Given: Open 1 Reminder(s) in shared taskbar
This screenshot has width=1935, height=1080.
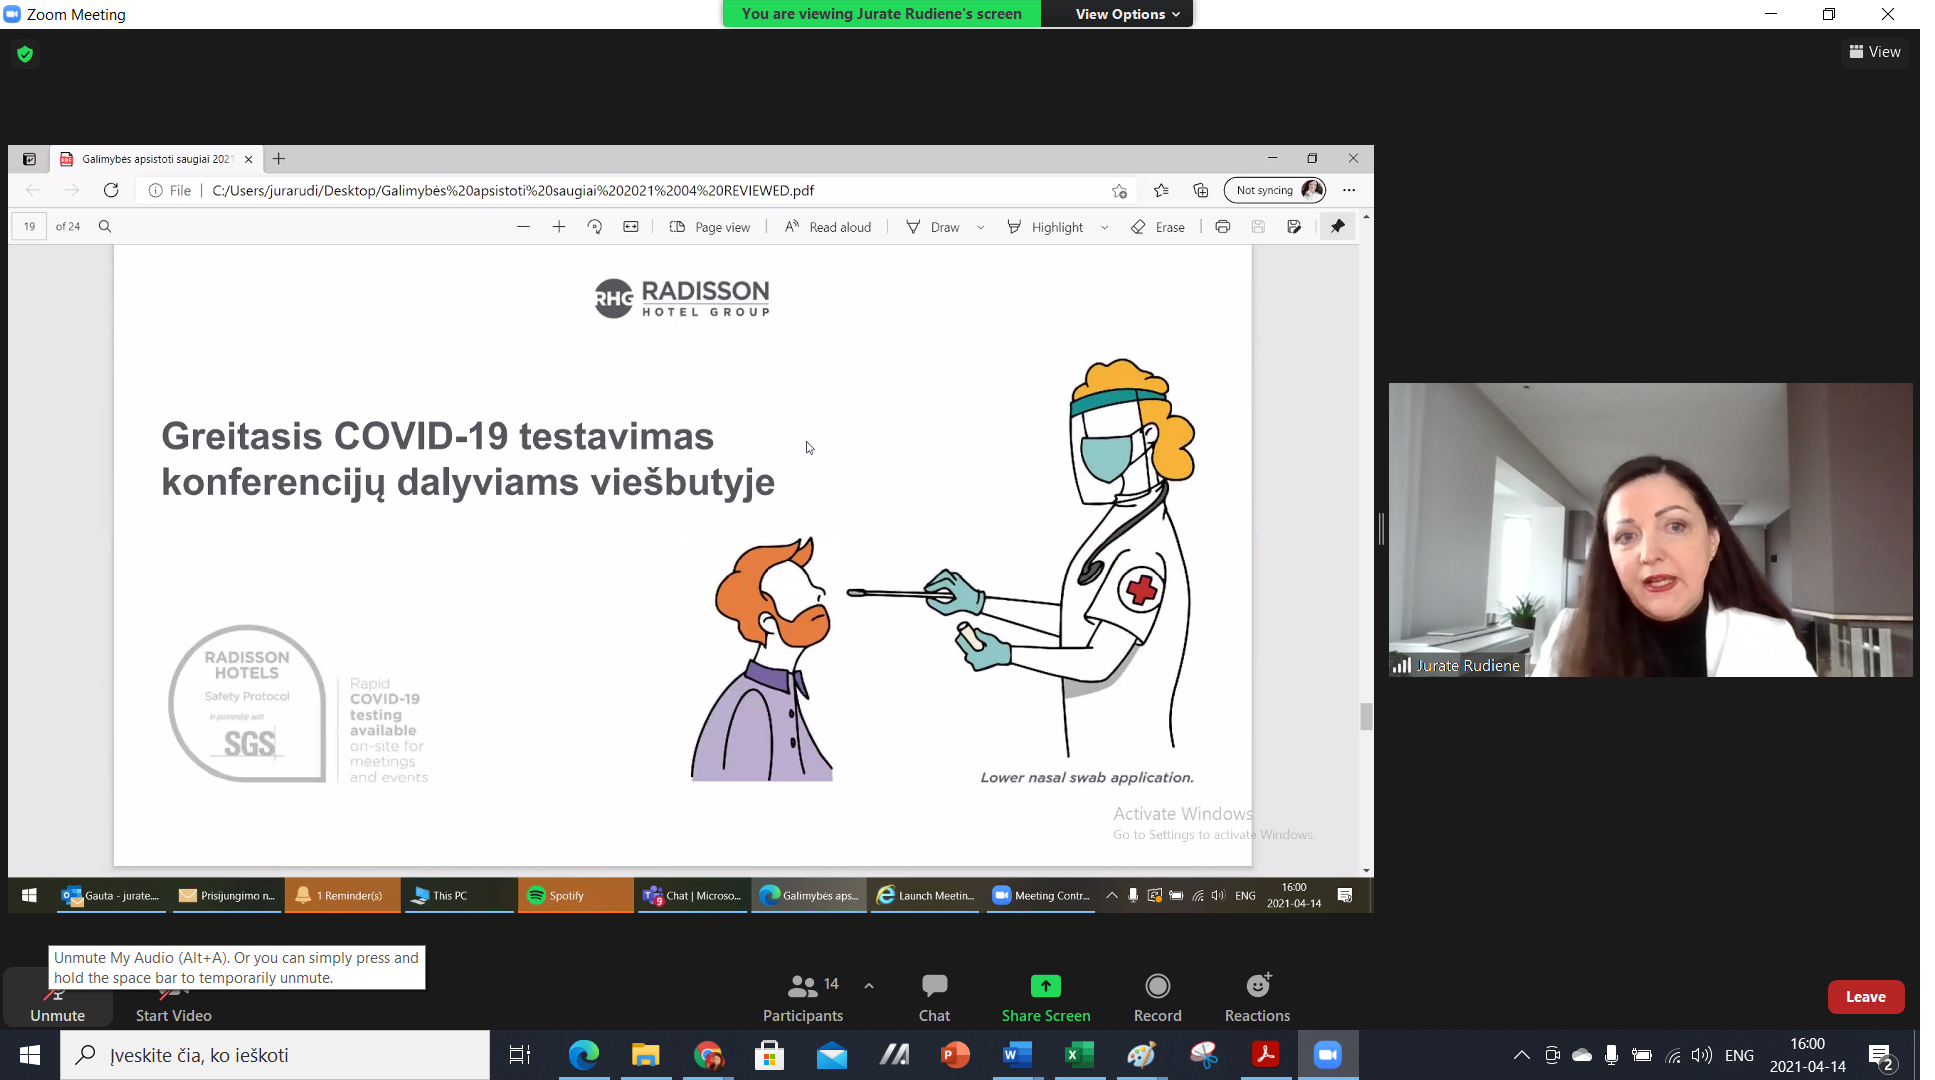Looking at the screenshot, I should click(x=343, y=896).
